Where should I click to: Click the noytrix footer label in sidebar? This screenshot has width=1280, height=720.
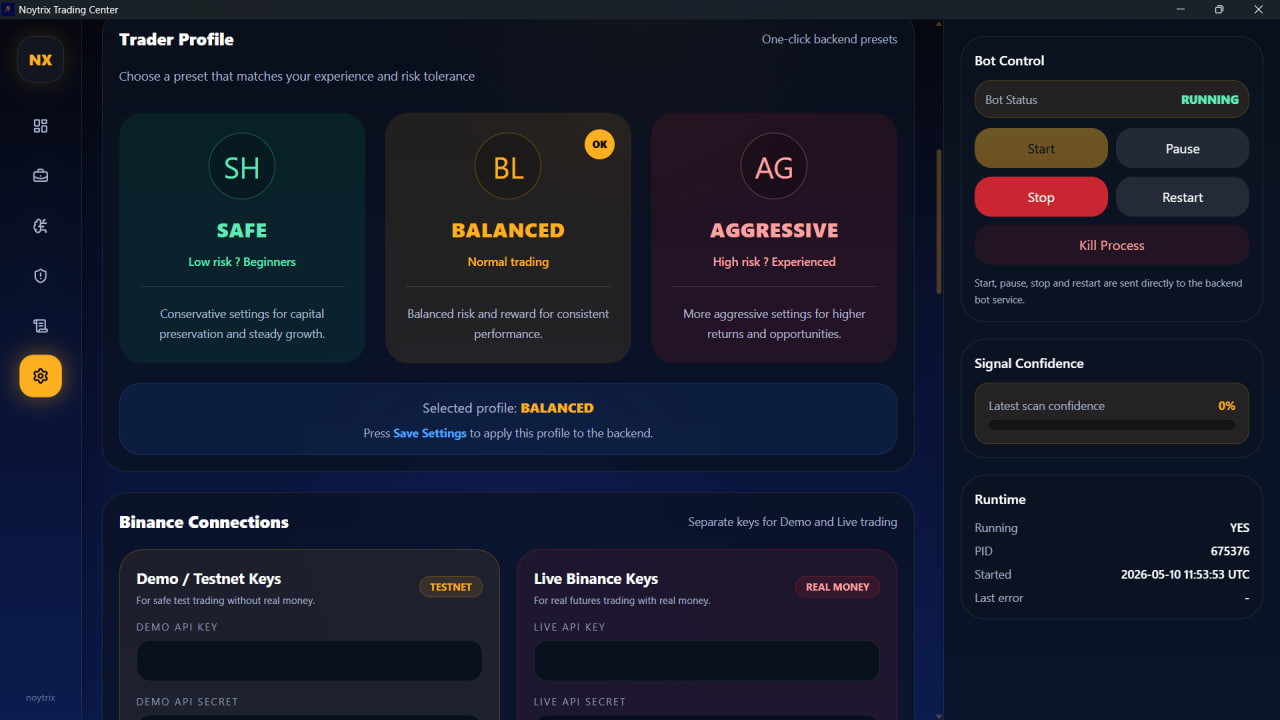[x=40, y=698]
